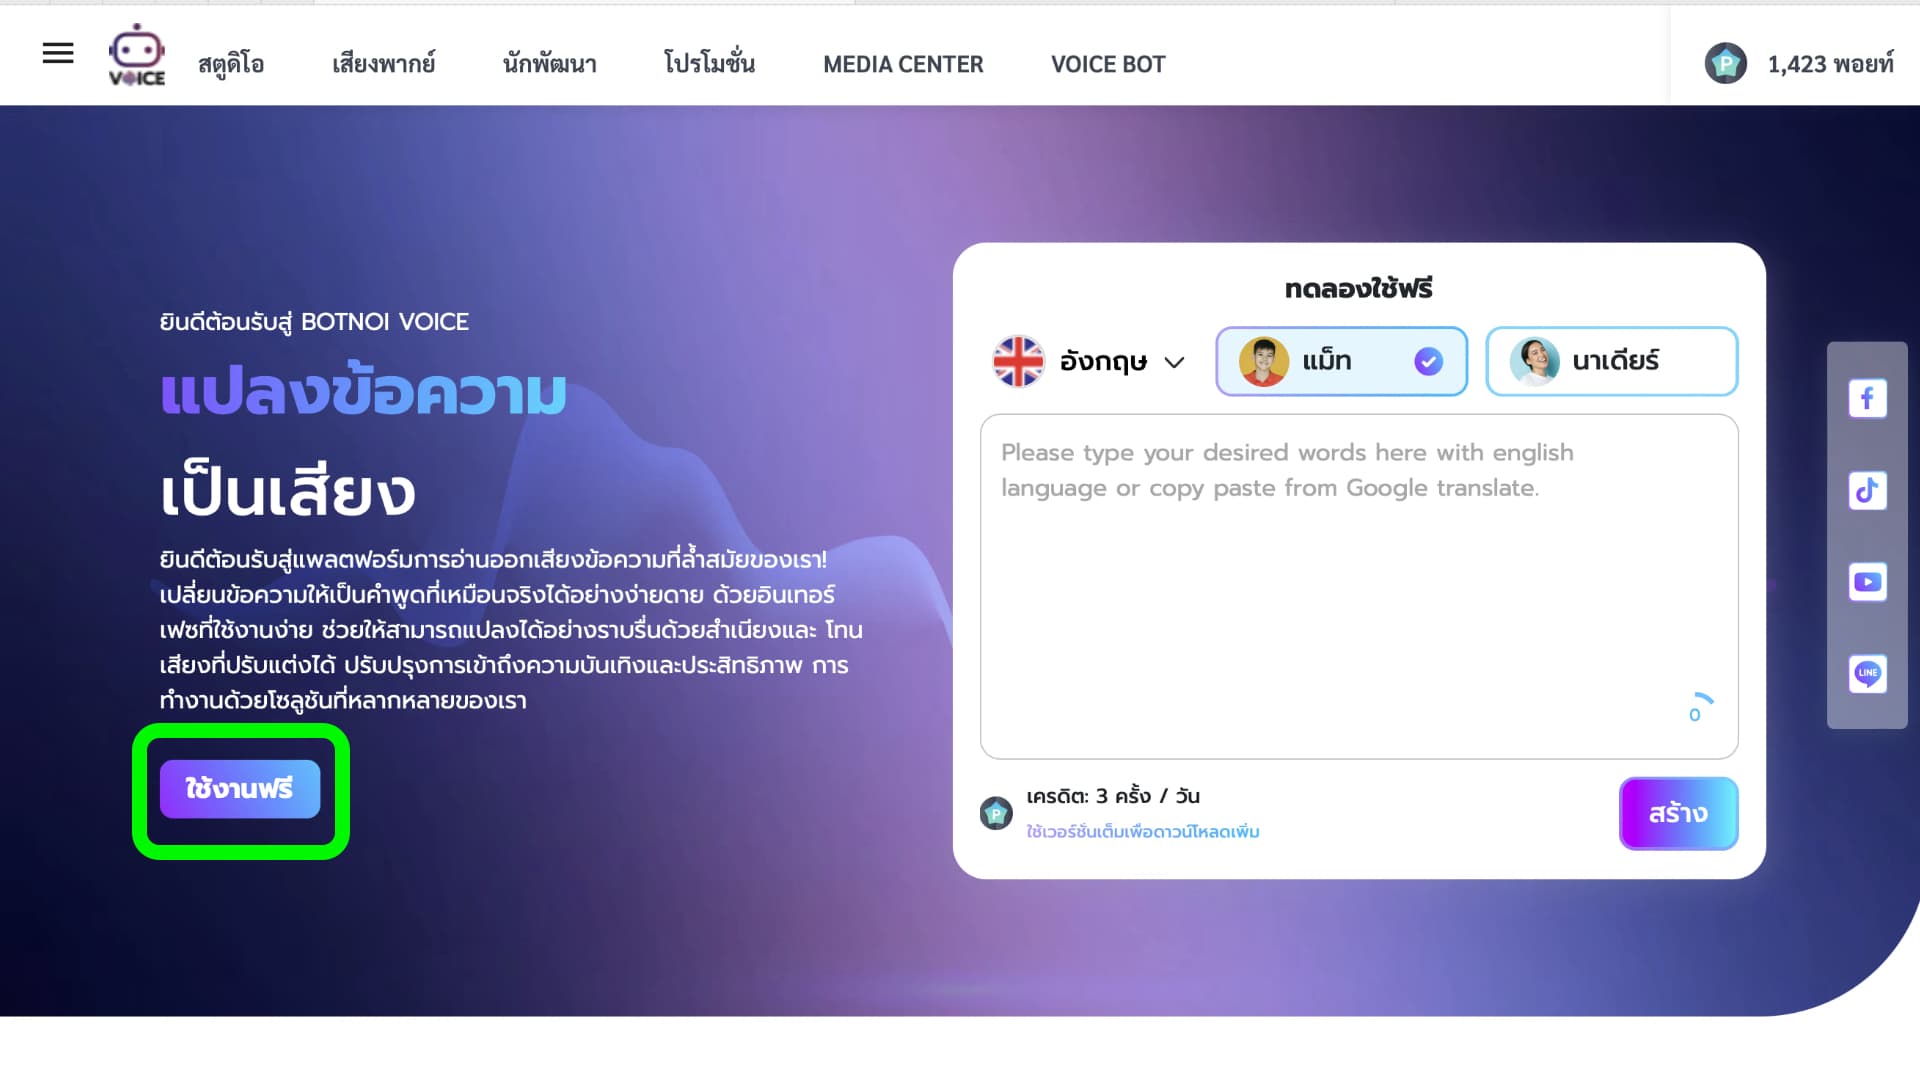The height and width of the screenshot is (1080, 1920).
Task: Click the UK flag language icon
Action: pos(1018,361)
